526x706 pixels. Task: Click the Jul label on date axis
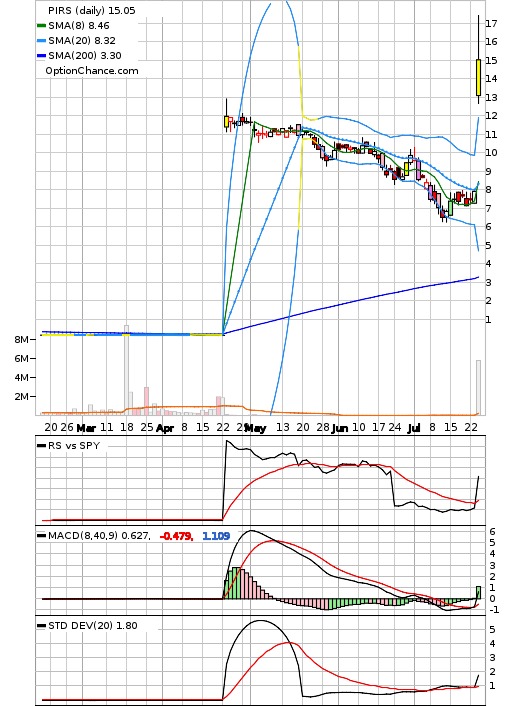413,428
